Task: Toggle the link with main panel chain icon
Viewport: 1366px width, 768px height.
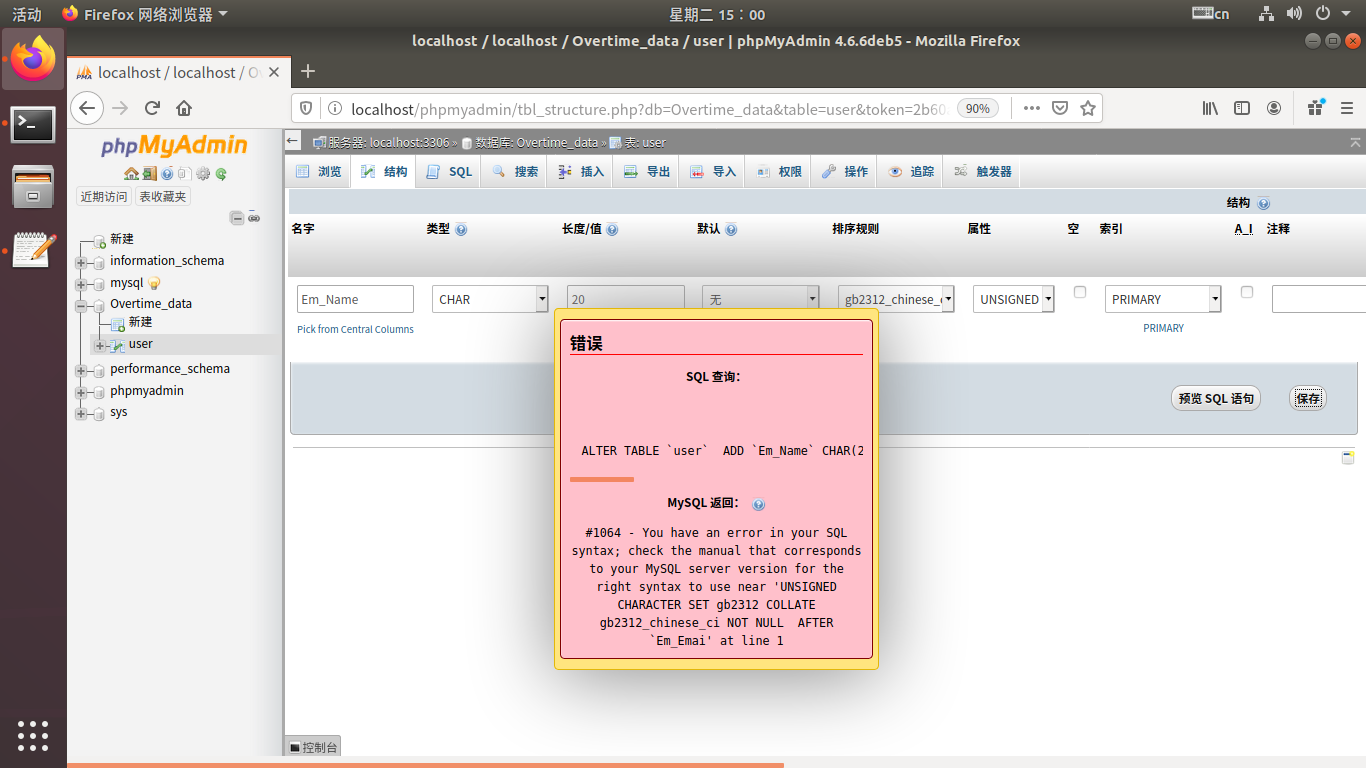Action: click(254, 218)
